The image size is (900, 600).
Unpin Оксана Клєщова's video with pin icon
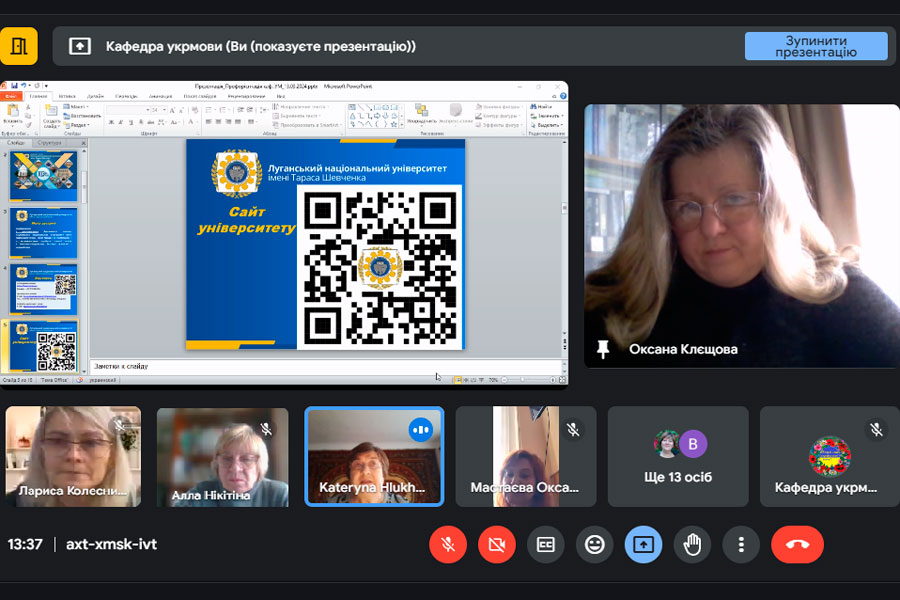(603, 349)
